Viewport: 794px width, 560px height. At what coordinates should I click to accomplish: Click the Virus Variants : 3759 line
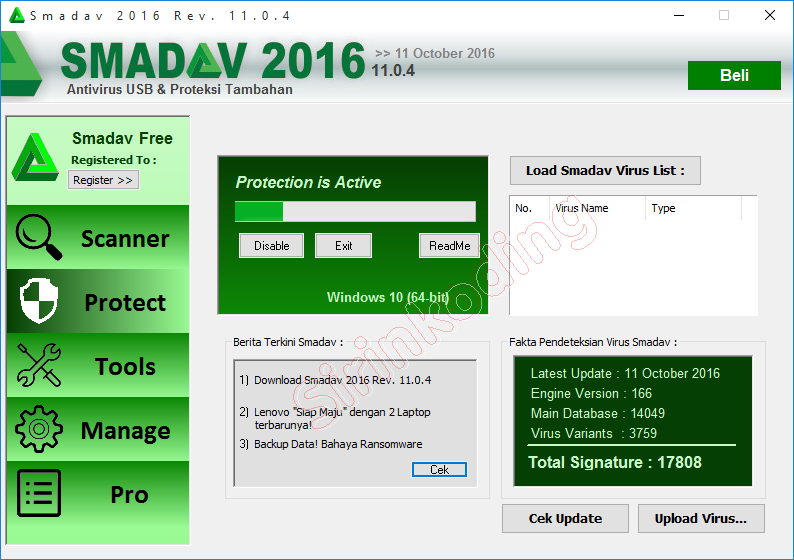(593, 433)
